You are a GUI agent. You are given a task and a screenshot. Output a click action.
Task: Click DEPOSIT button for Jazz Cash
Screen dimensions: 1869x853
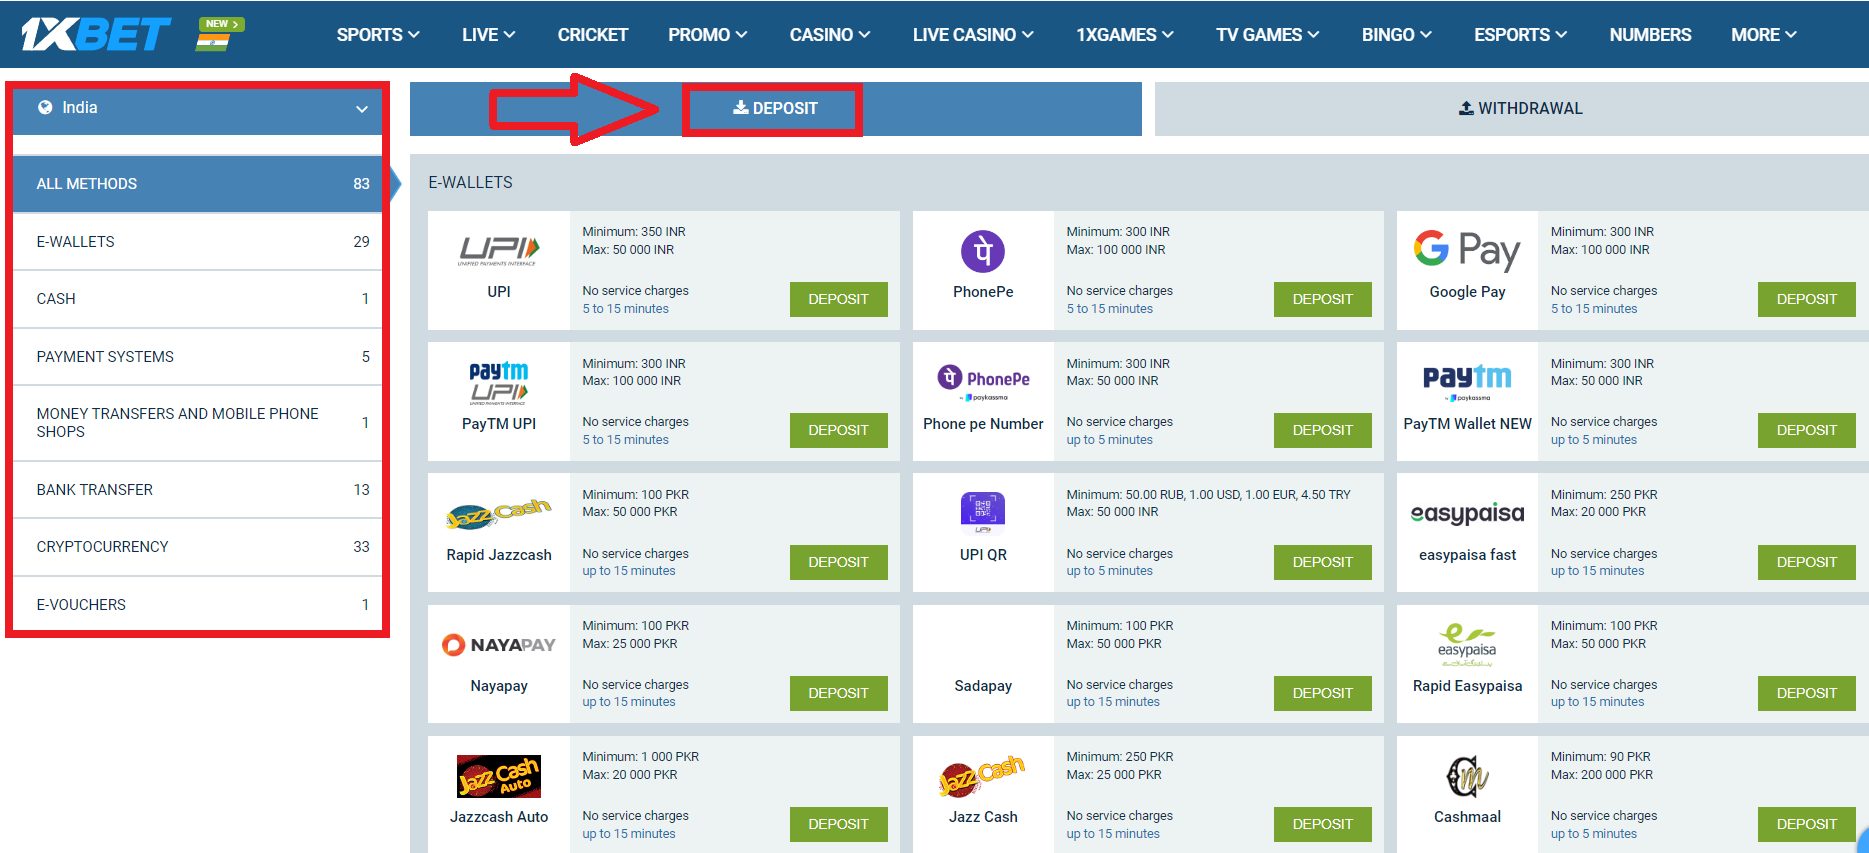(1322, 824)
